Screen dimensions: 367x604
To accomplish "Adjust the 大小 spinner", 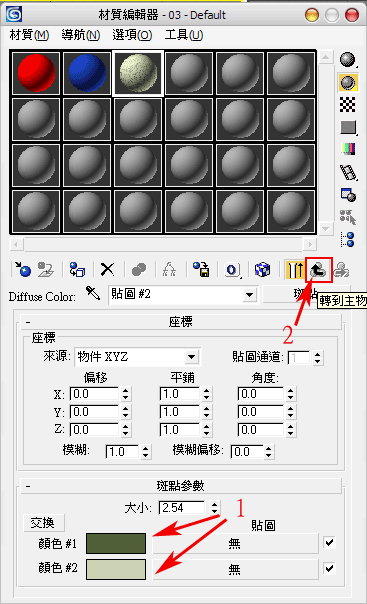I will (215, 508).
